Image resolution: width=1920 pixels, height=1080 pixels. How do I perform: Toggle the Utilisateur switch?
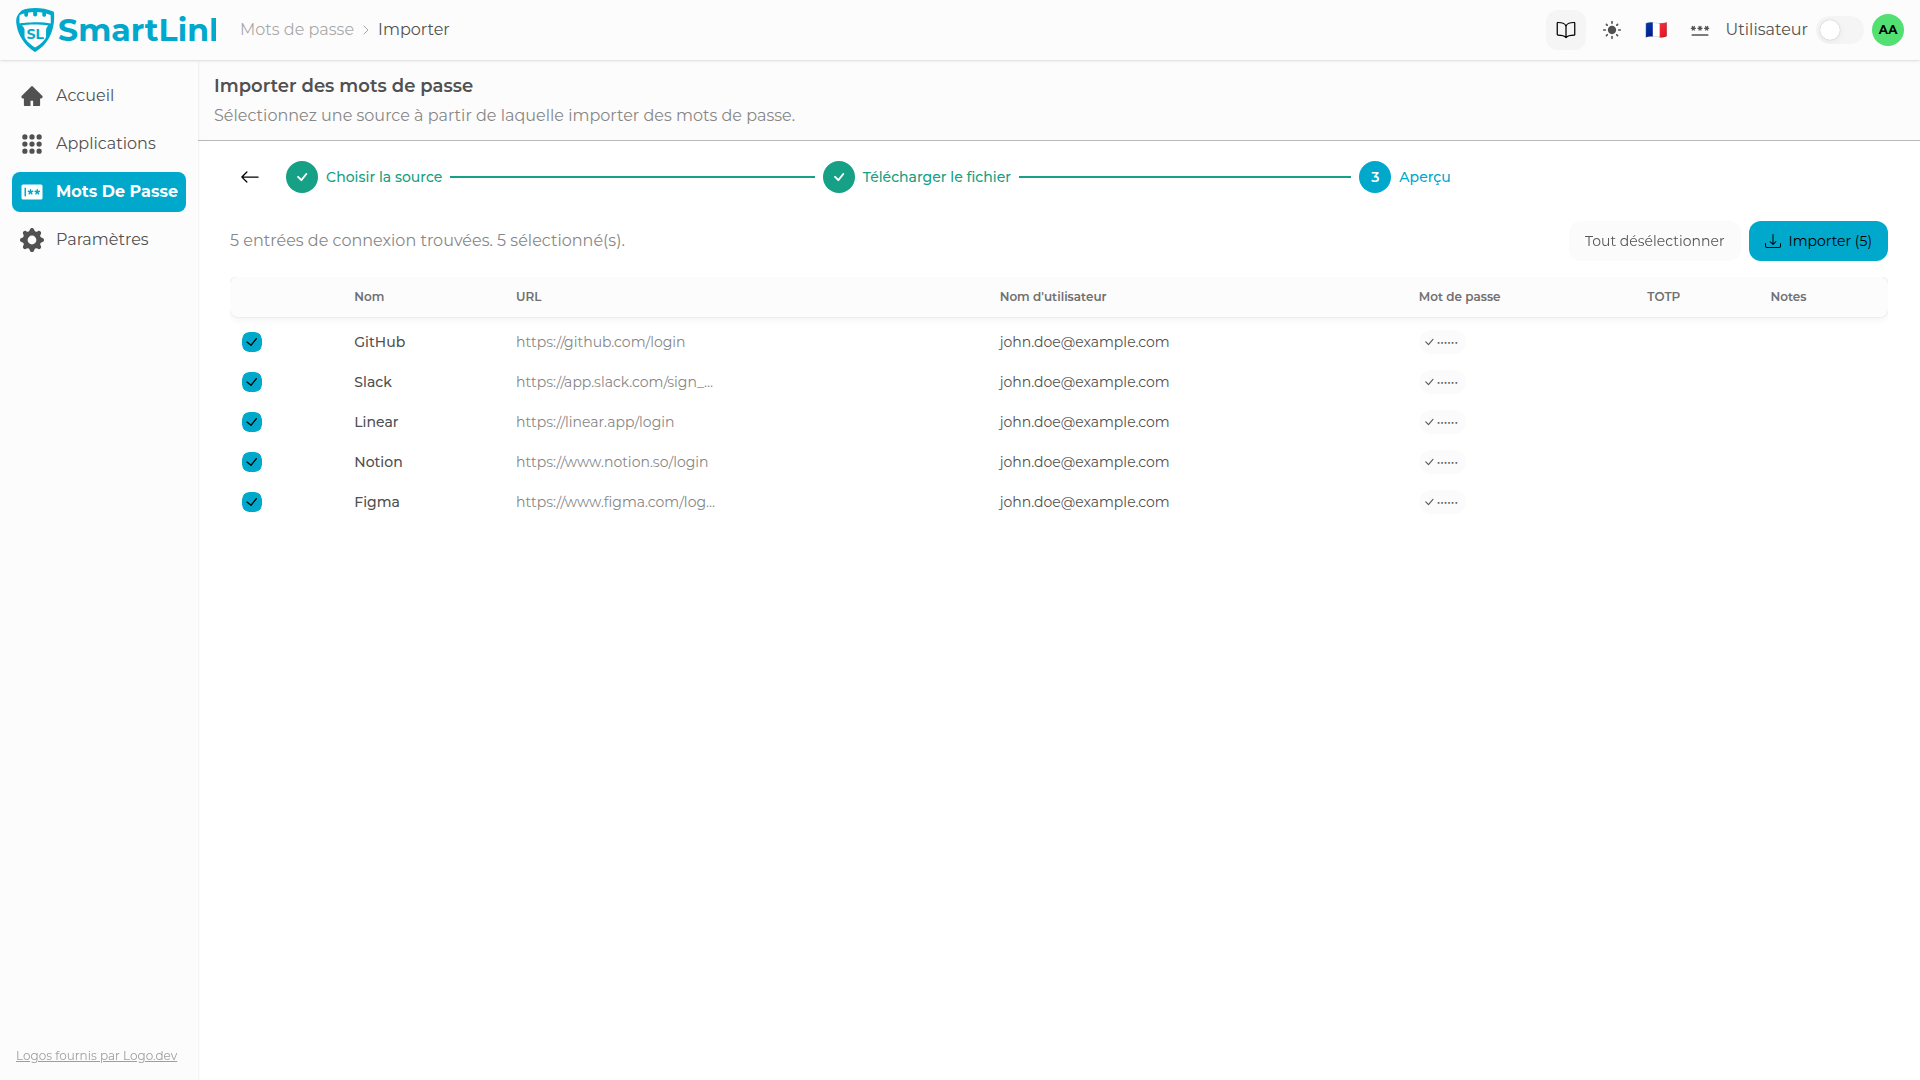[1838, 30]
